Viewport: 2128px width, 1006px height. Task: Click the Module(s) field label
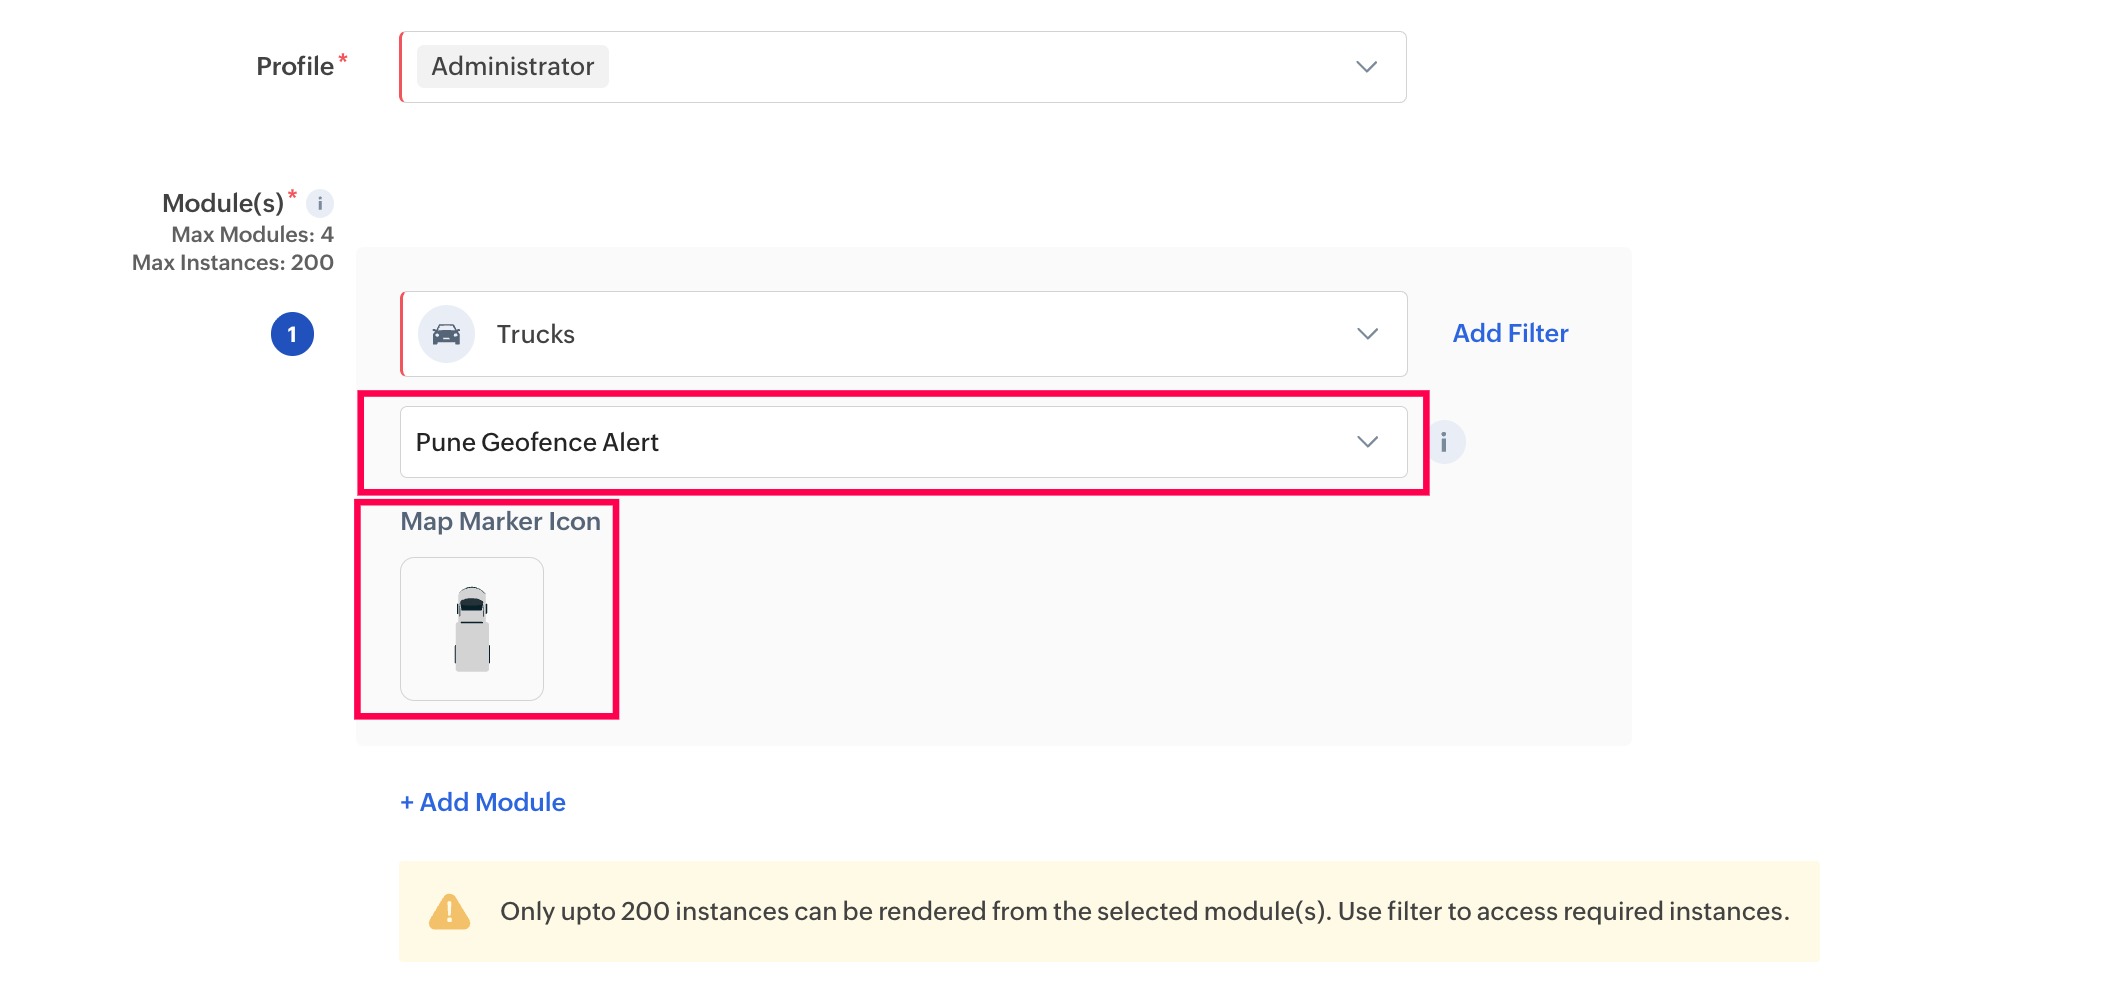[x=223, y=204]
